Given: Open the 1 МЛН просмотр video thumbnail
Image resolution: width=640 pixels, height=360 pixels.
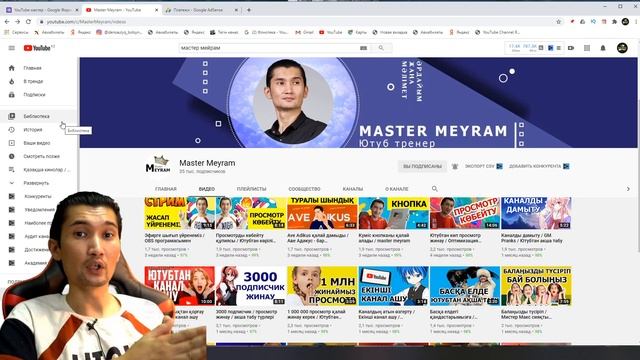Looking at the screenshot, I should pos(322,286).
